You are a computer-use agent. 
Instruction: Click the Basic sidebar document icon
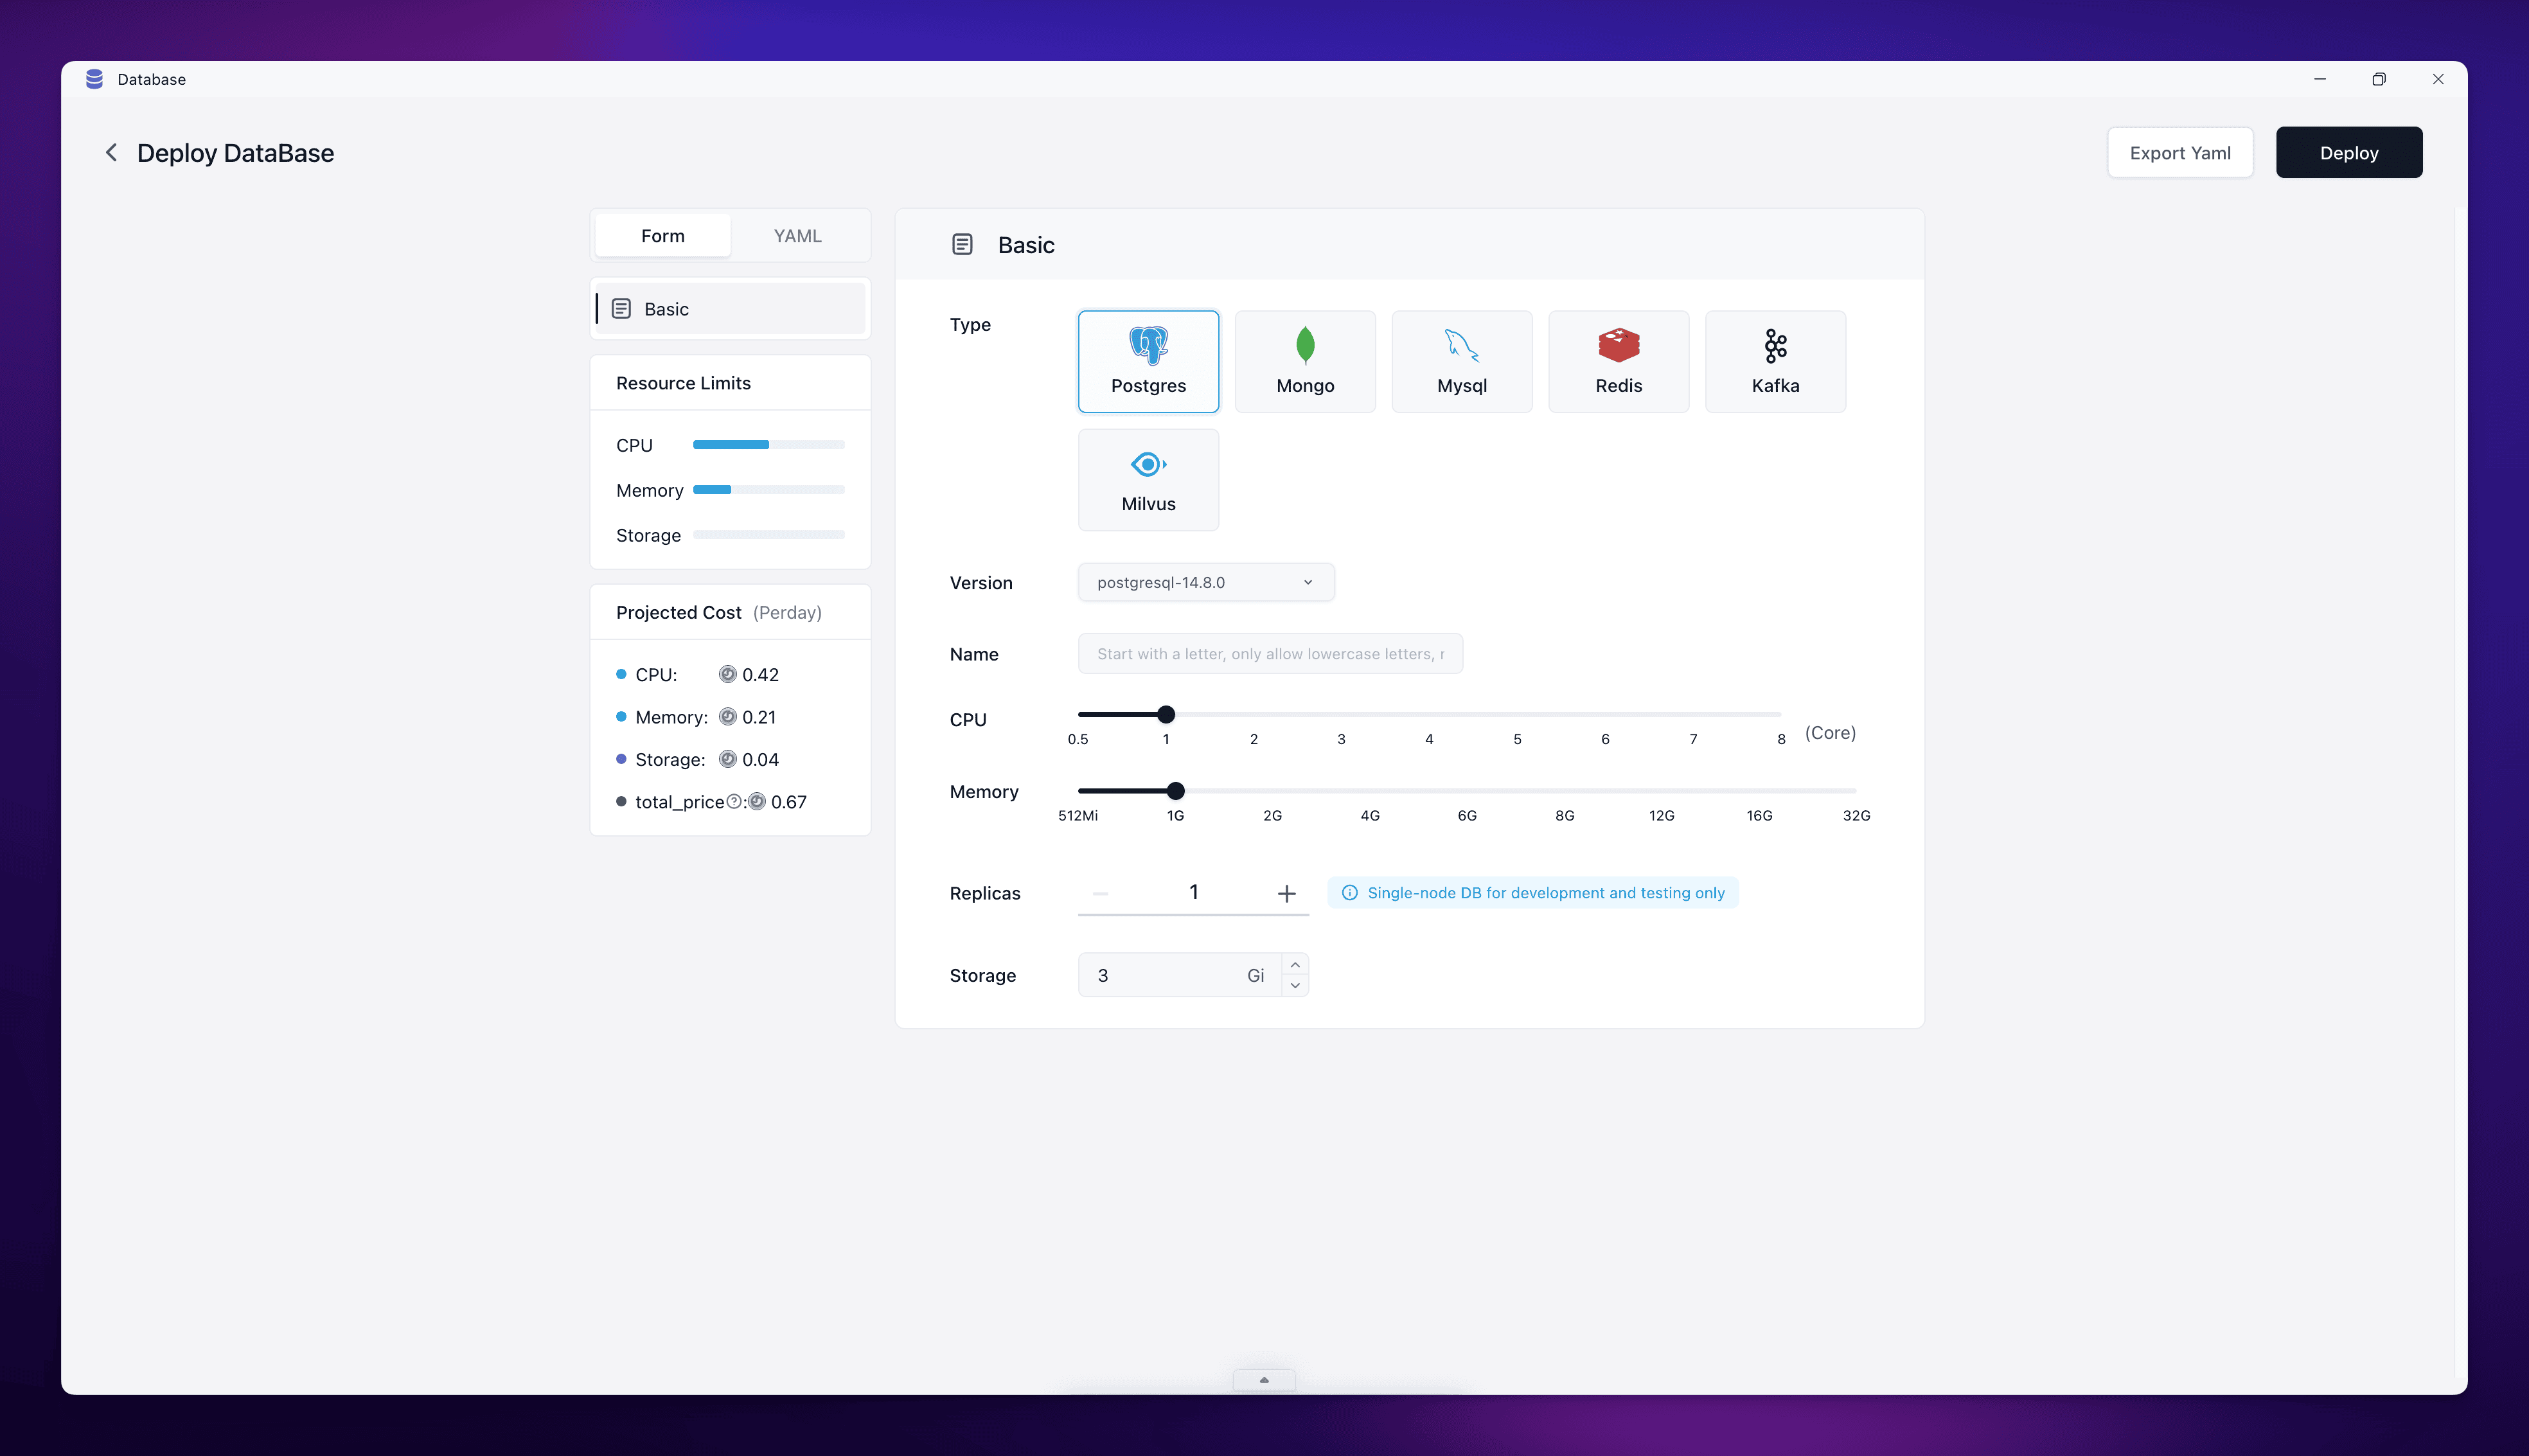621,309
